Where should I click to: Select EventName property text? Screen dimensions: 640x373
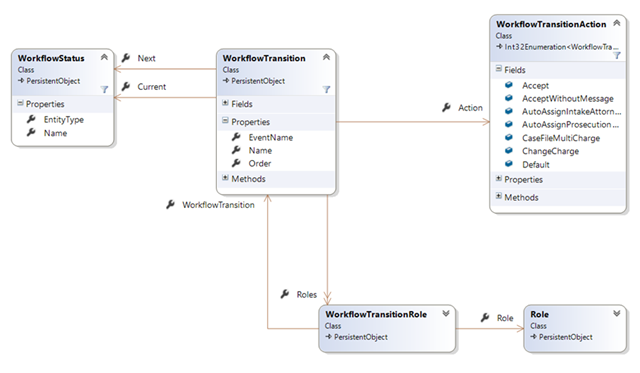tap(271, 138)
